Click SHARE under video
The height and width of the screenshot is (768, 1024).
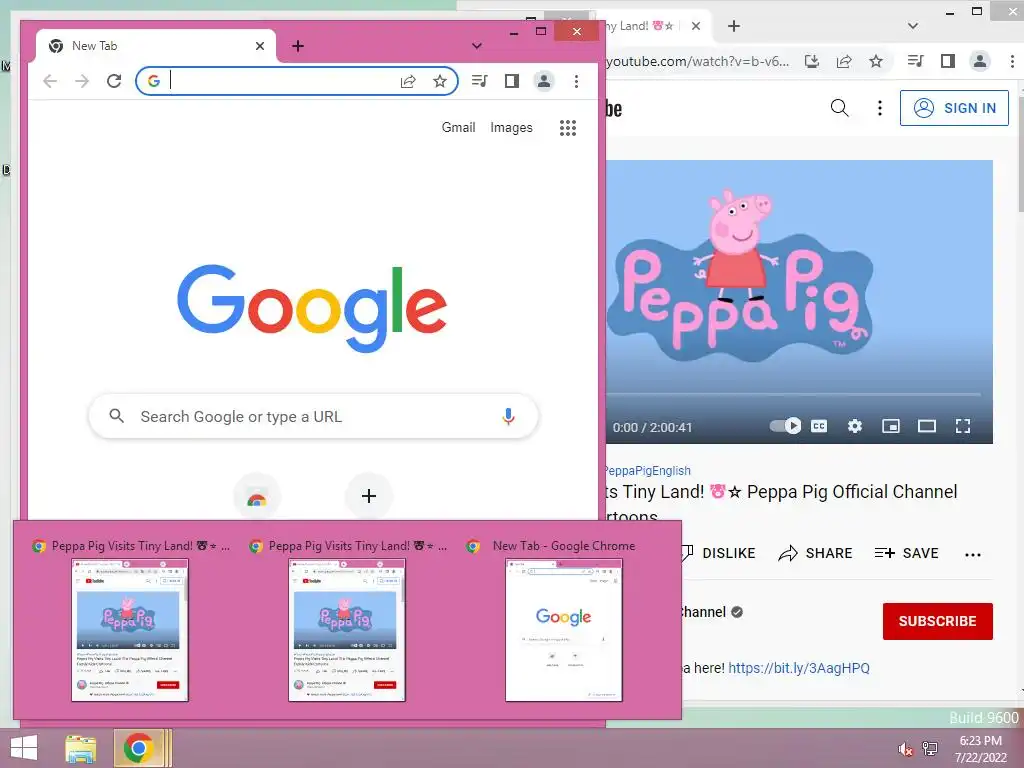click(x=815, y=553)
